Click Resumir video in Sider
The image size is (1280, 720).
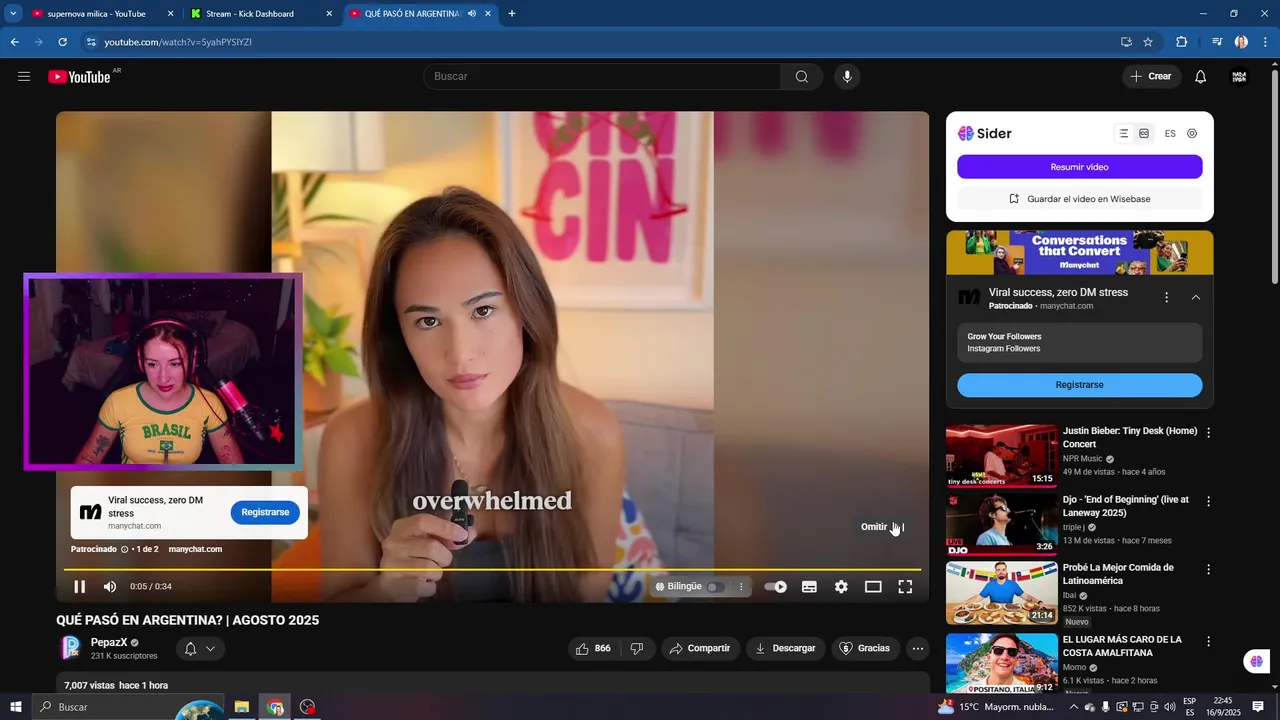point(1079,167)
